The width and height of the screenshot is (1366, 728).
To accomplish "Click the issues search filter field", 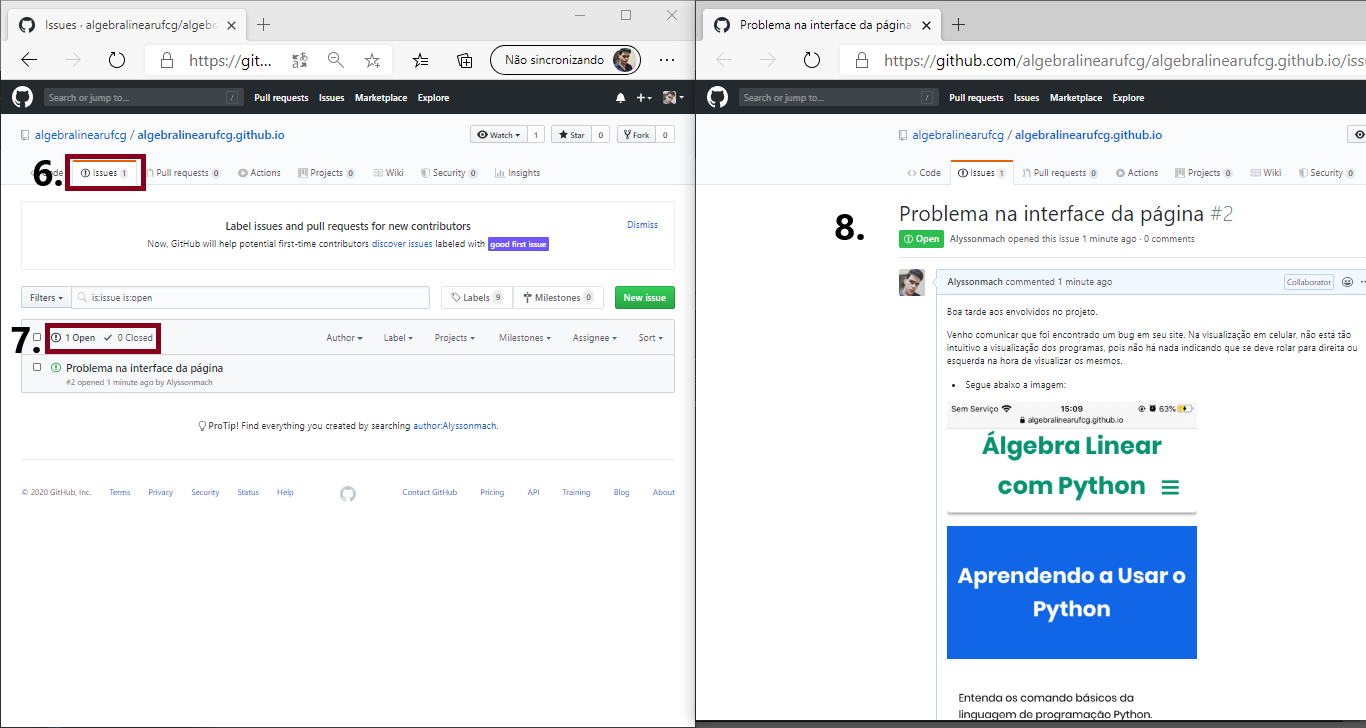I will 251,297.
